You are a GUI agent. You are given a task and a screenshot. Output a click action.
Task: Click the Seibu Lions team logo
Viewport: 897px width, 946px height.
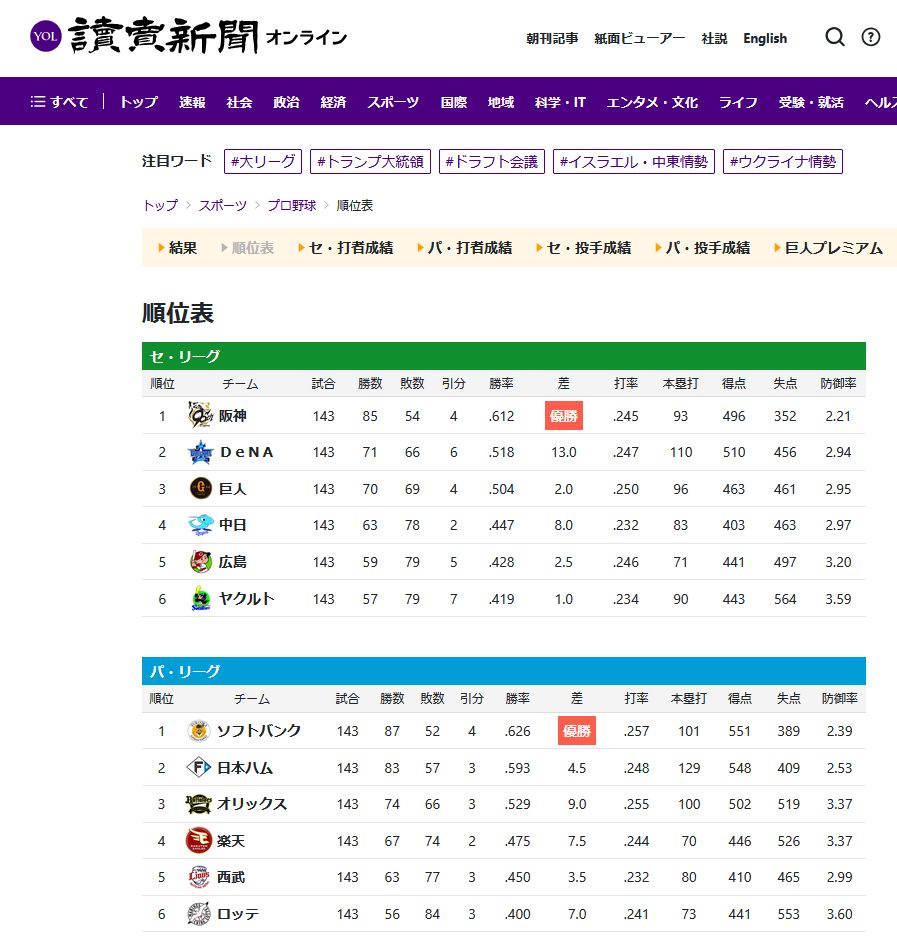coord(199,878)
